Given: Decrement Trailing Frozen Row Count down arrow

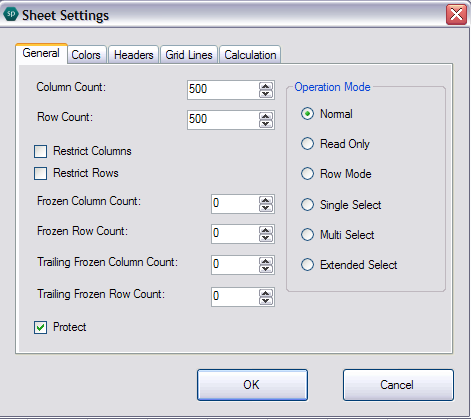Looking at the screenshot, I should (x=266, y=301).
